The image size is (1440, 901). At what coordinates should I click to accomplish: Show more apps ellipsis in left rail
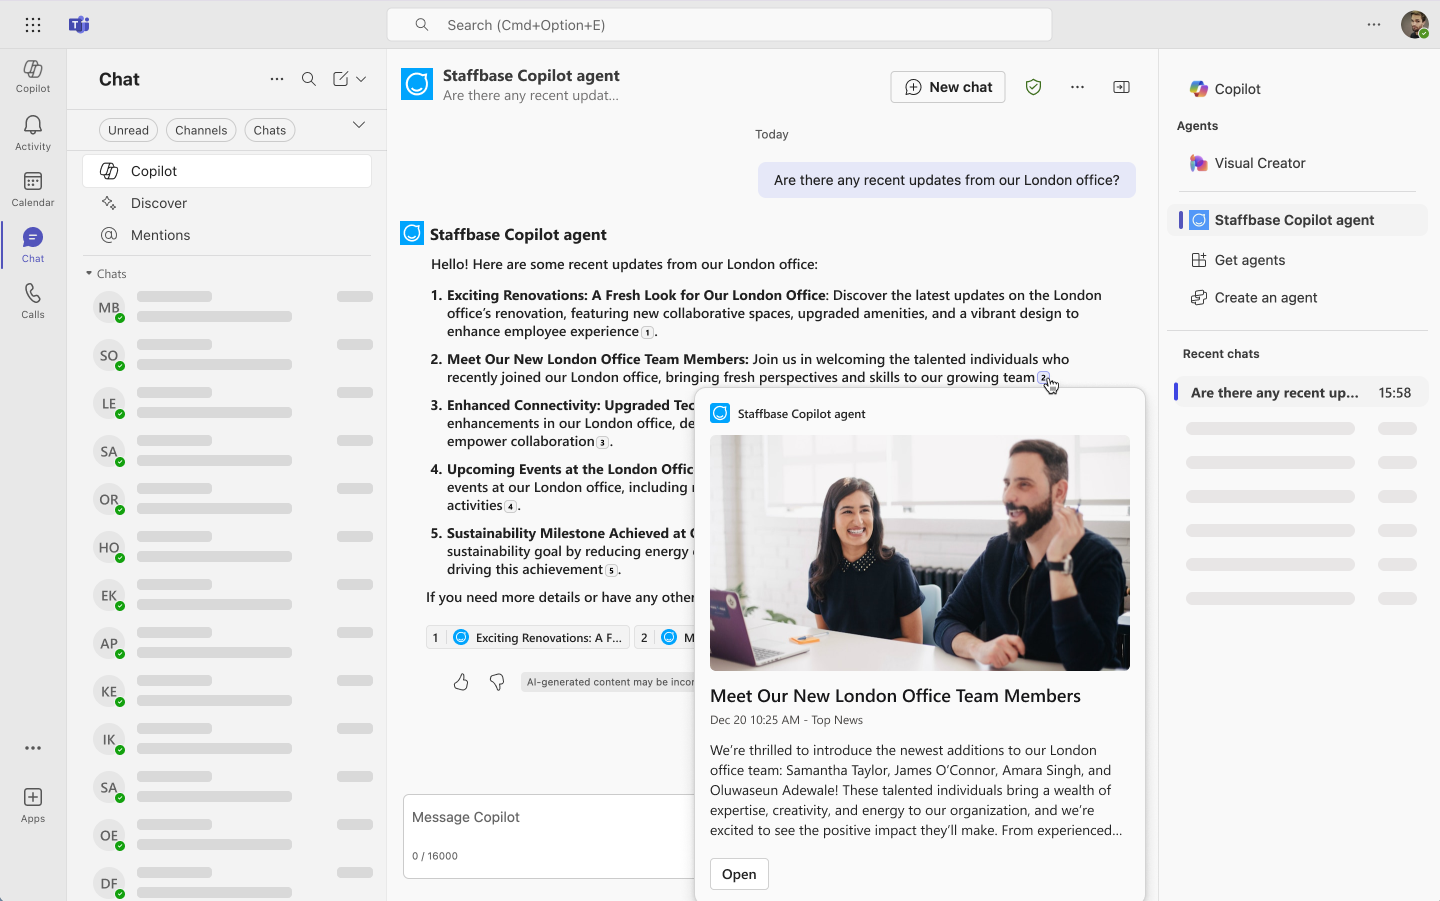(x=33, y=748)
